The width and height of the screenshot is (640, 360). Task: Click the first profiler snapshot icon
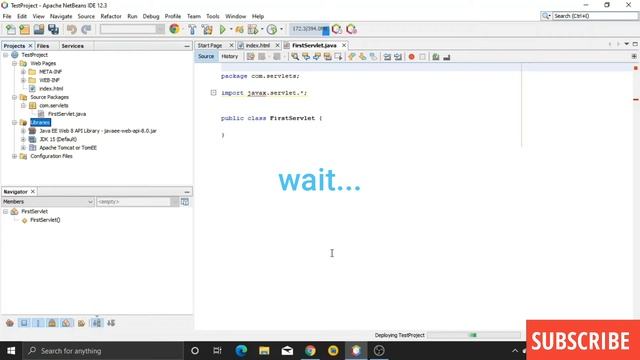coord(337,29)
